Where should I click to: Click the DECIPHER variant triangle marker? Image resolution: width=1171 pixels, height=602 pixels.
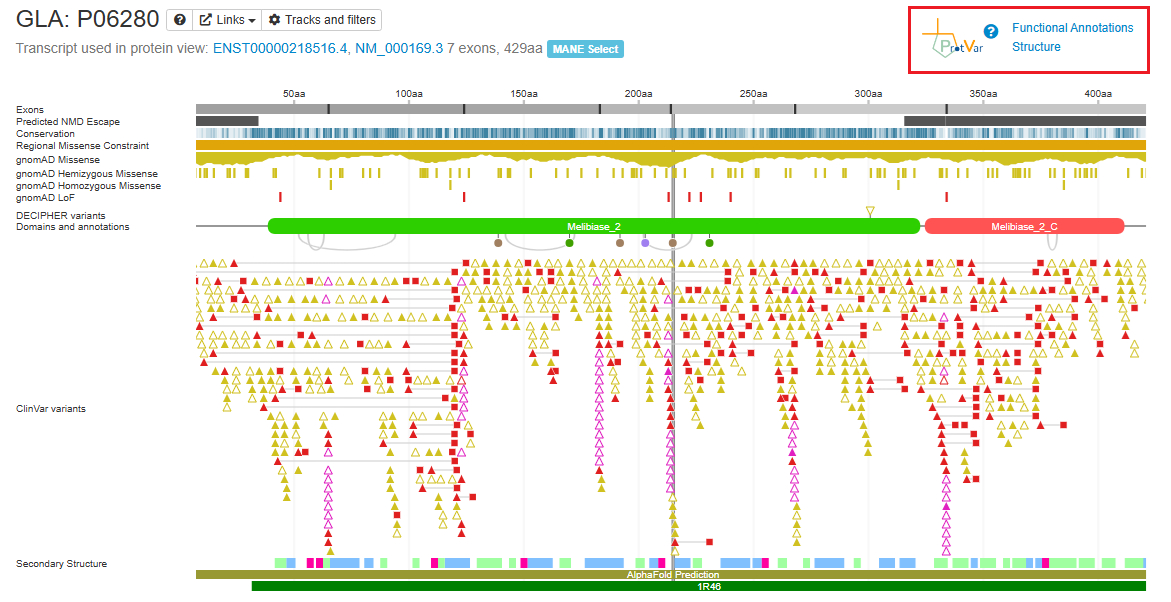(x=870, y=211)
